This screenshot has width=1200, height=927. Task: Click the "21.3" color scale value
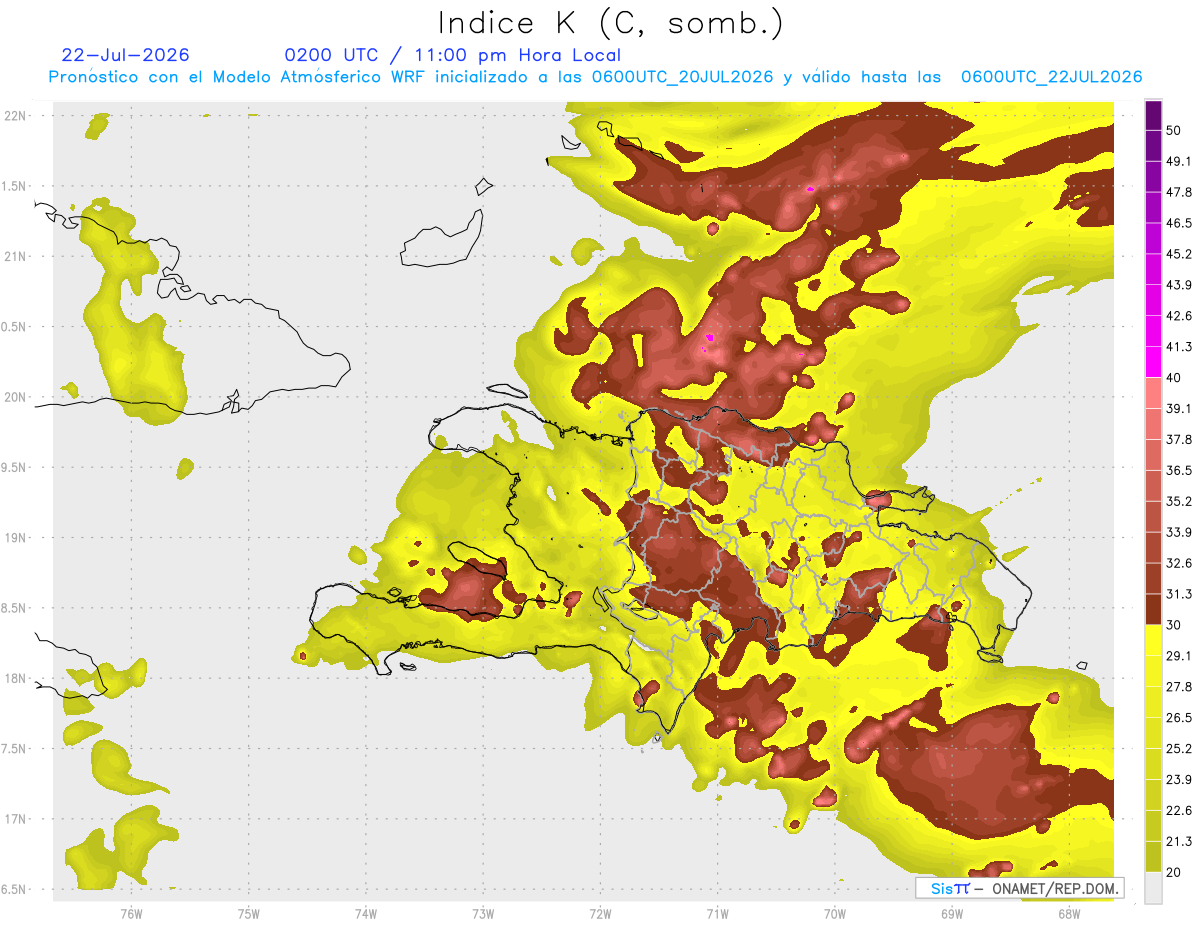(x=1179, y=842)
